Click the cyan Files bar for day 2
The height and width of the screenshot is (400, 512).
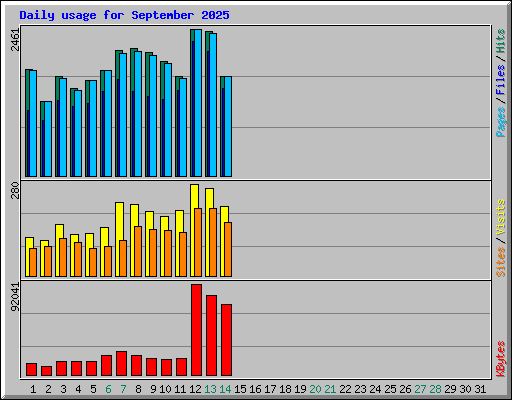[48, 139]
